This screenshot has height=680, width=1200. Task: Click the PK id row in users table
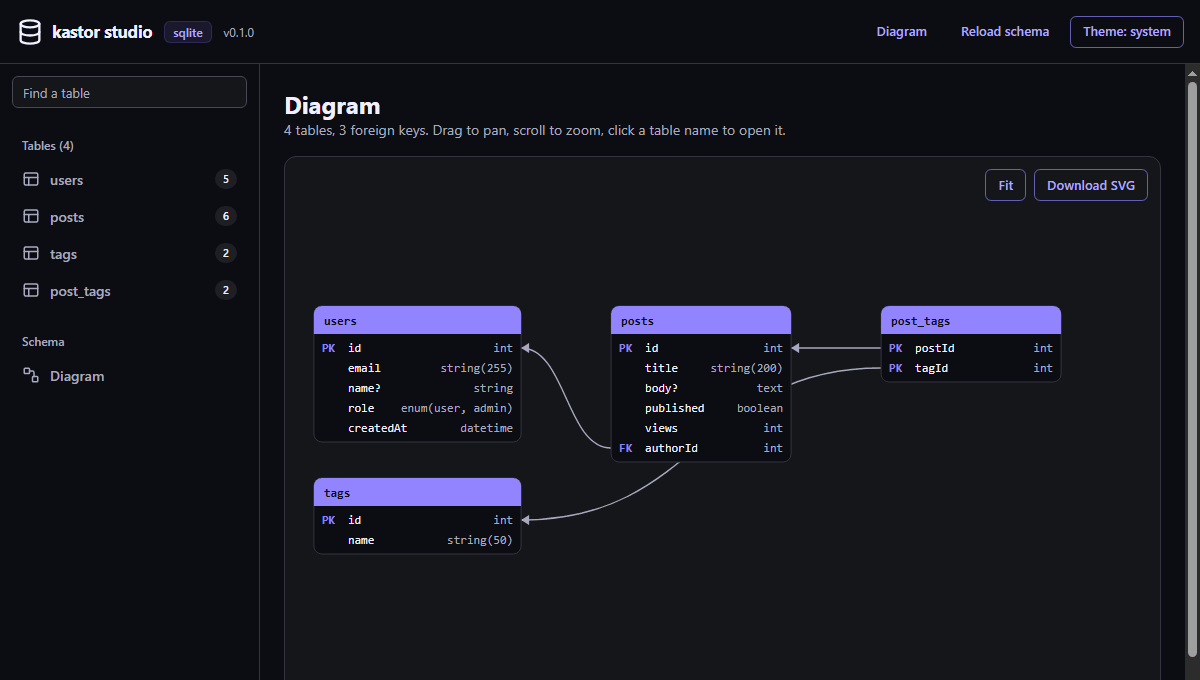tap(417, 348)
